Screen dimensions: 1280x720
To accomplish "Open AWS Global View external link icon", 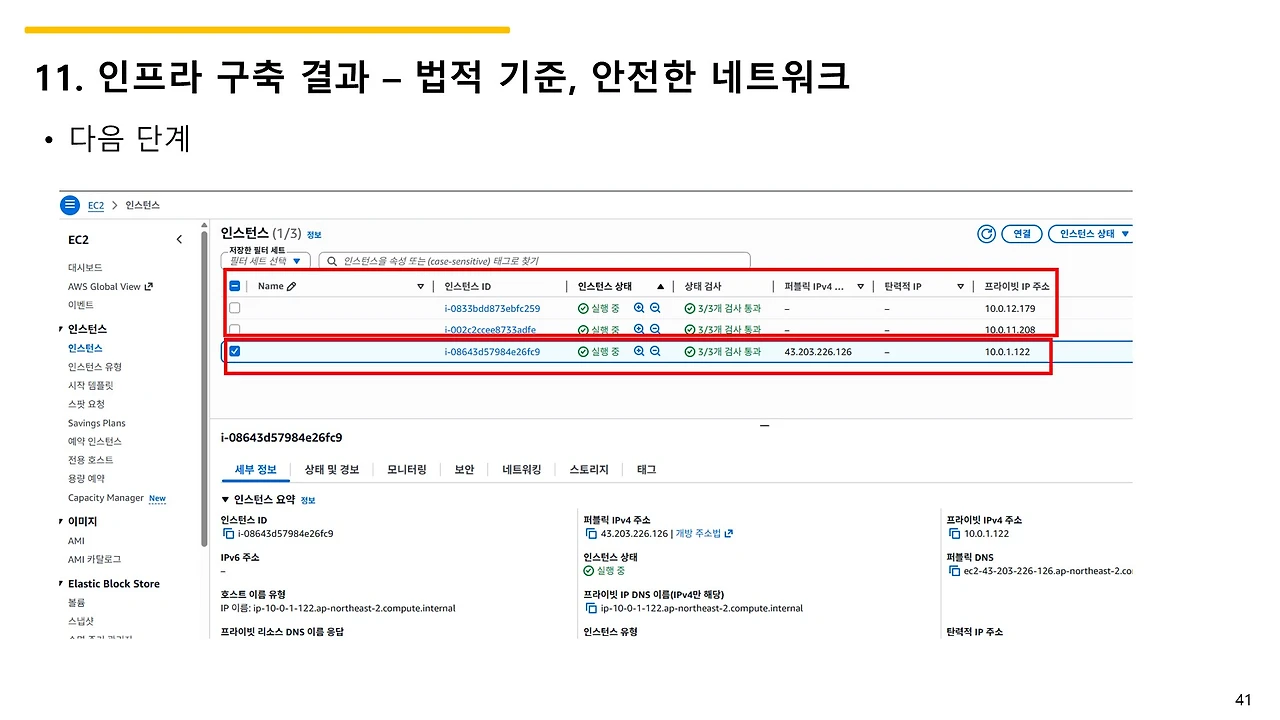I will point(149,287).
